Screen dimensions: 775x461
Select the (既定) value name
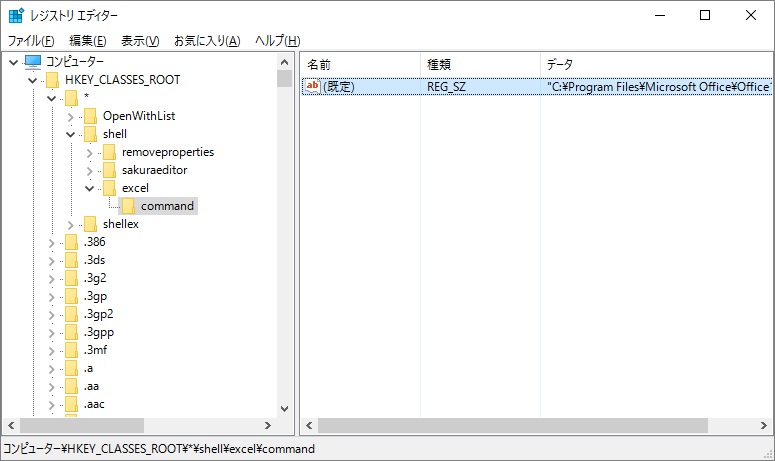pos(339,87)
